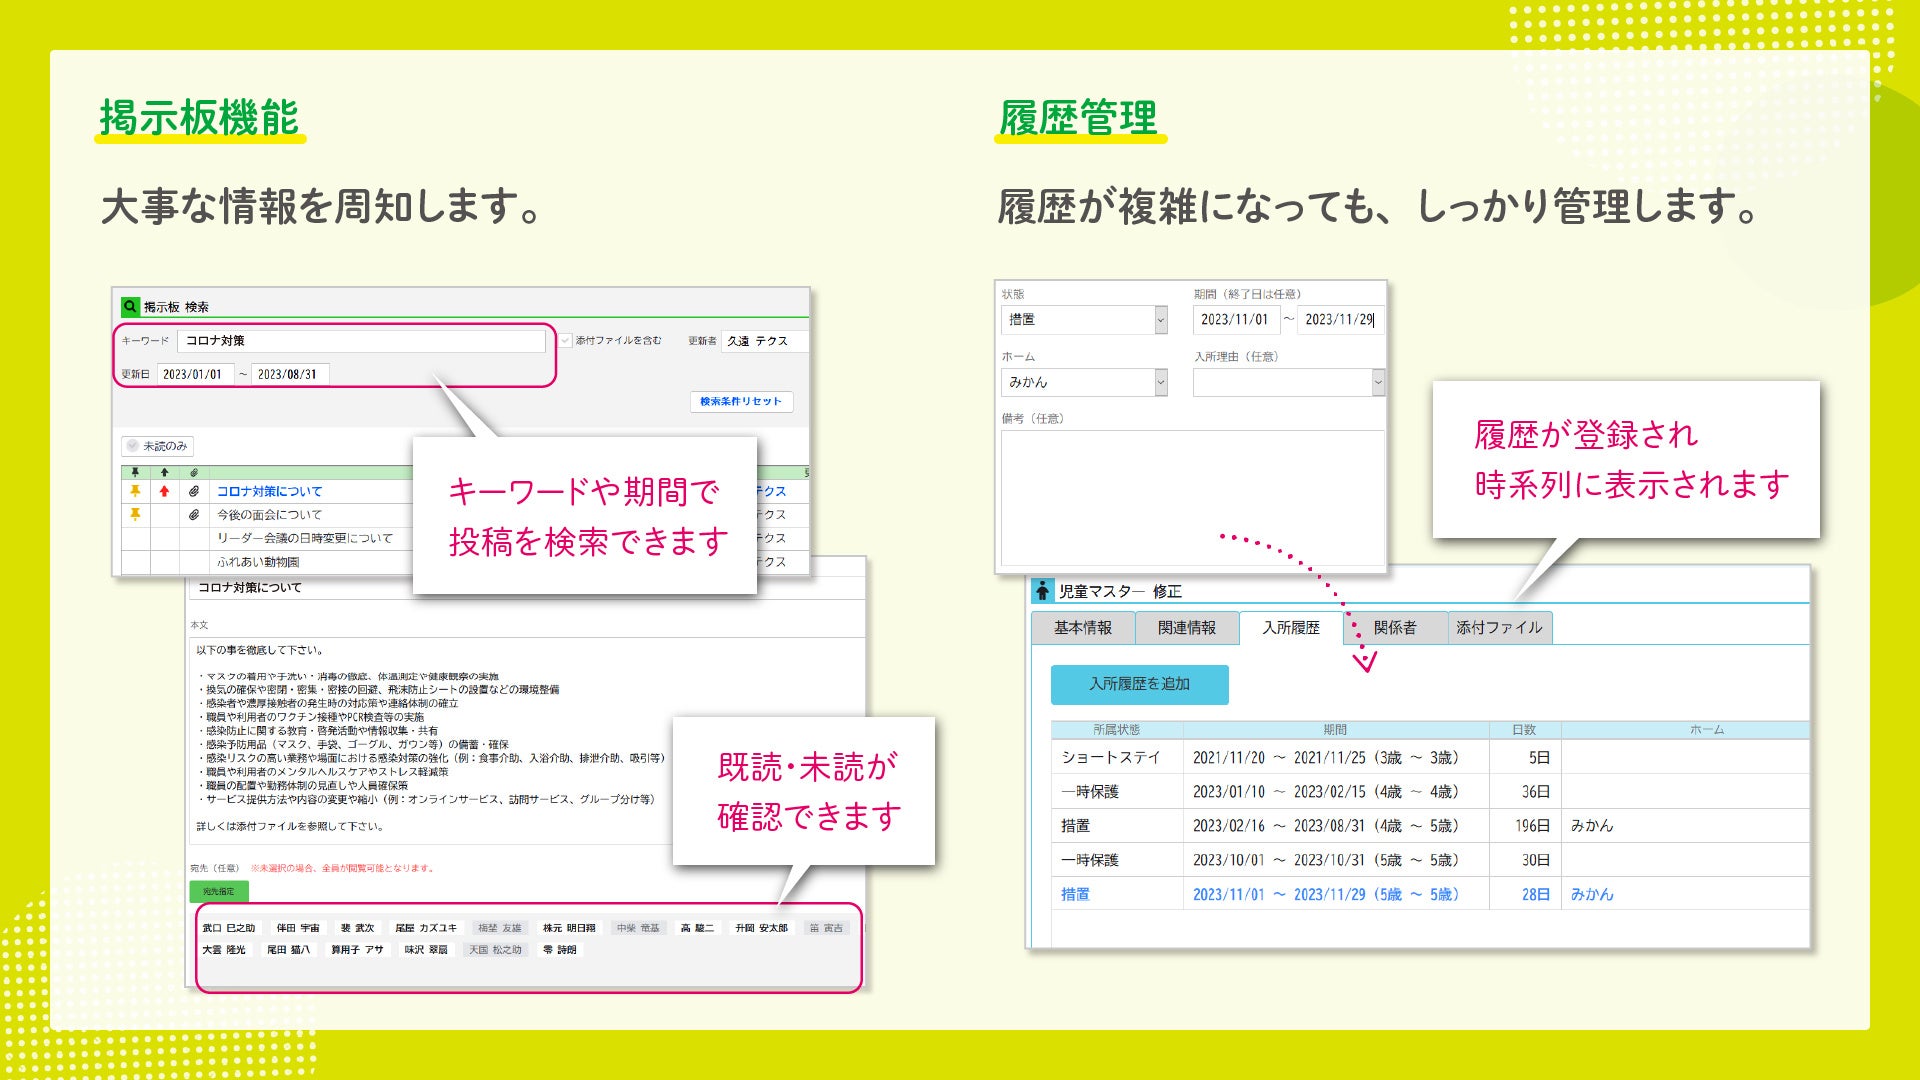Click red up arrow on コロナ対策について row
Viewport: 1920px width, 1080px height.
[165, 491]
